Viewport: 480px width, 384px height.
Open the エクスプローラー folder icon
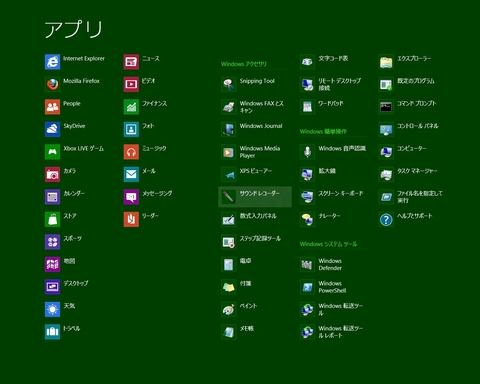click(386, 62)
